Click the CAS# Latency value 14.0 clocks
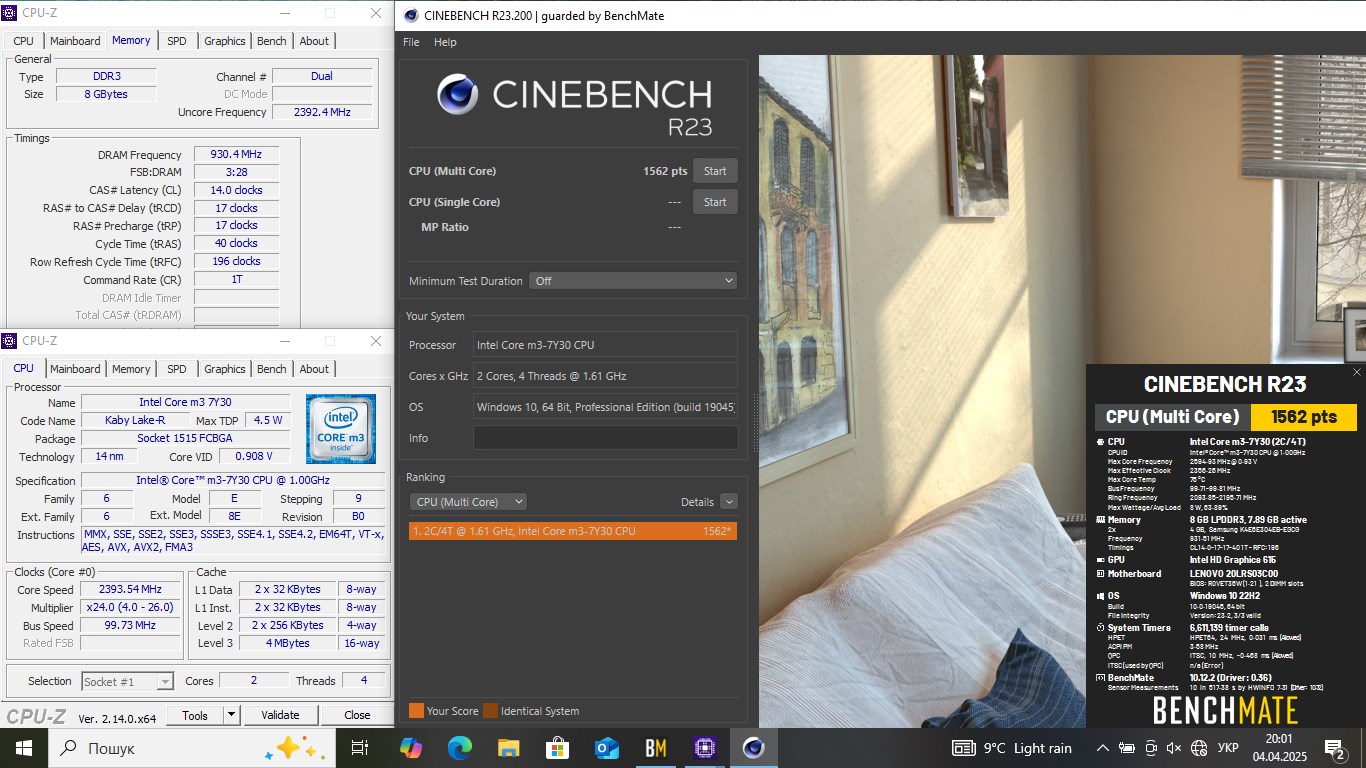Image resolution: width=1366 pixels, height=768 pixels. pos(236,190)
